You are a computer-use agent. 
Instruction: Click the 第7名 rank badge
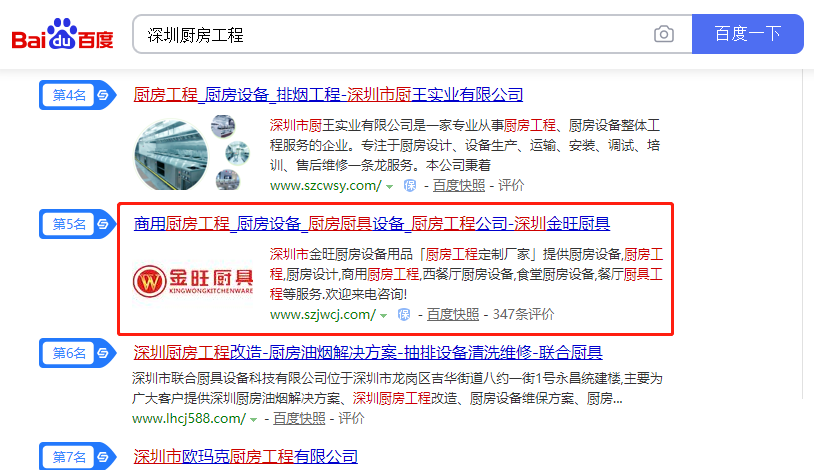(x=77, y=457)
